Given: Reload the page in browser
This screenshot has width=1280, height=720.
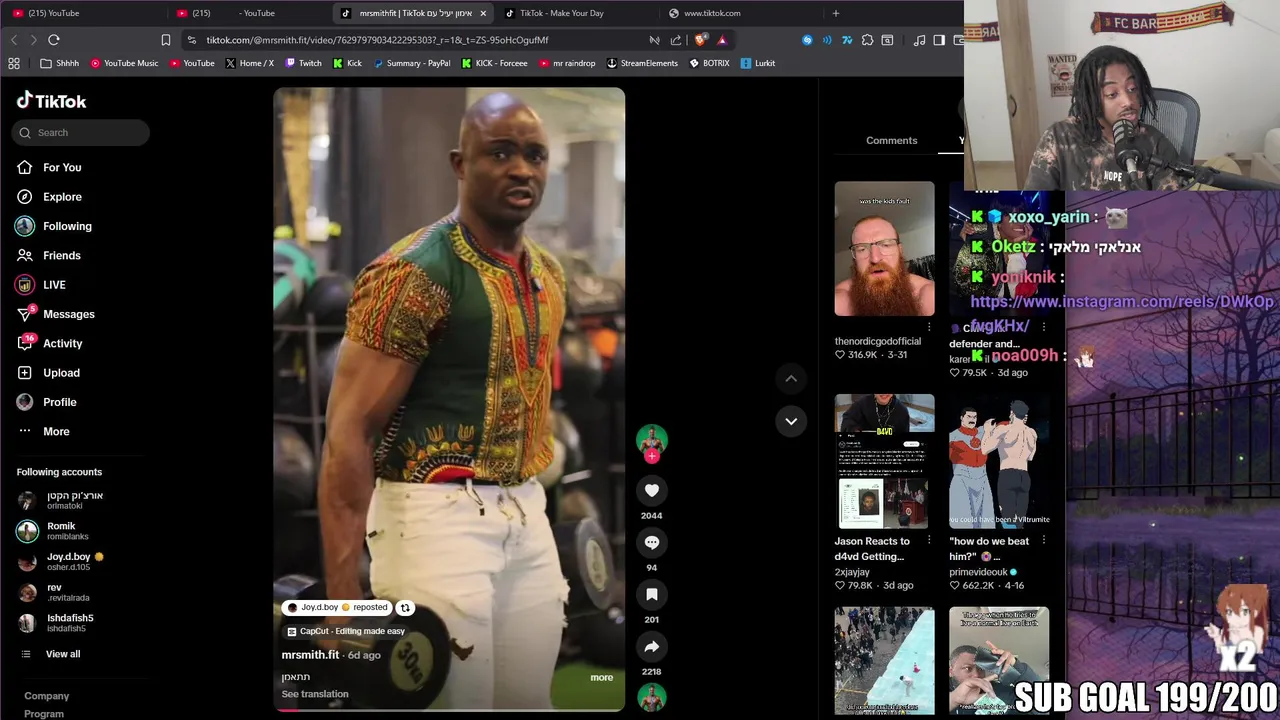Looking at the screenshot, I should pyautogui.click(x=54, y=40).
